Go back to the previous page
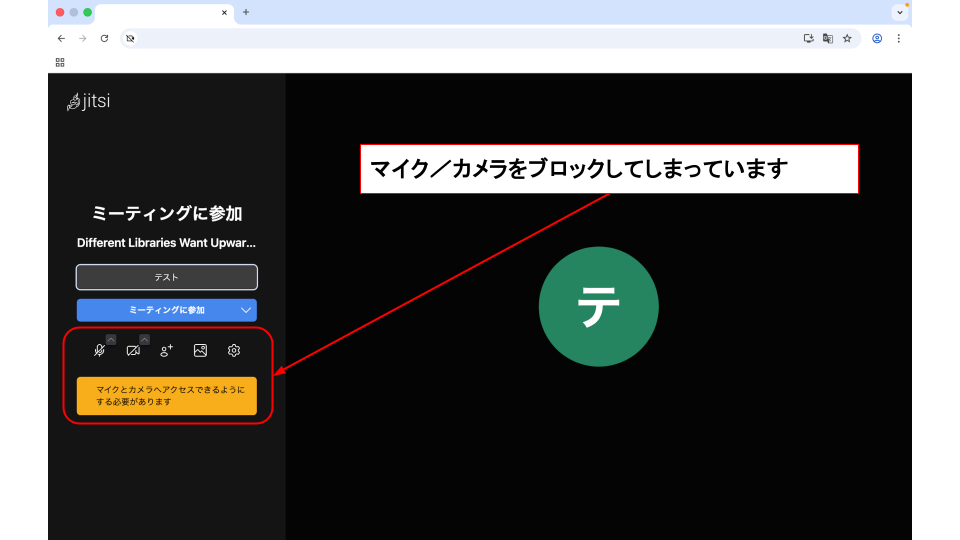 61,38
